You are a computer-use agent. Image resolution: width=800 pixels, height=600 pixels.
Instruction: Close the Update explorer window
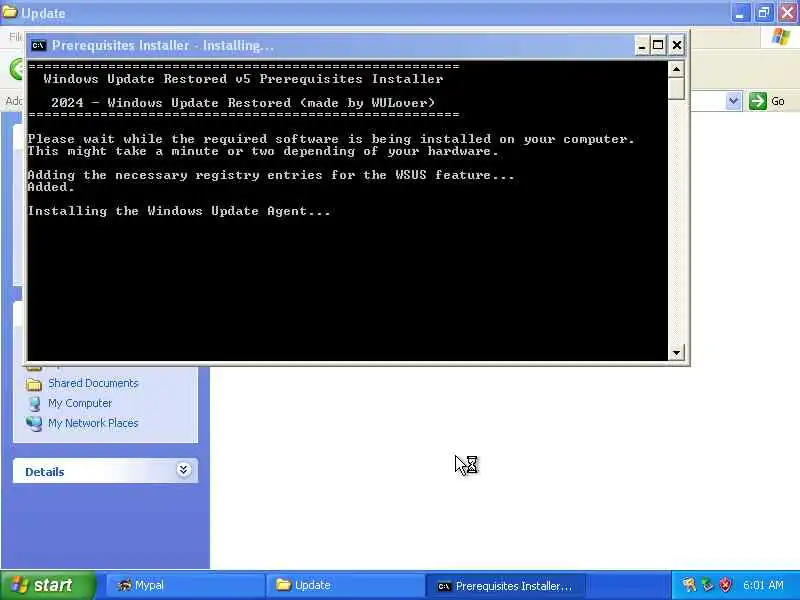pos(788,13)
